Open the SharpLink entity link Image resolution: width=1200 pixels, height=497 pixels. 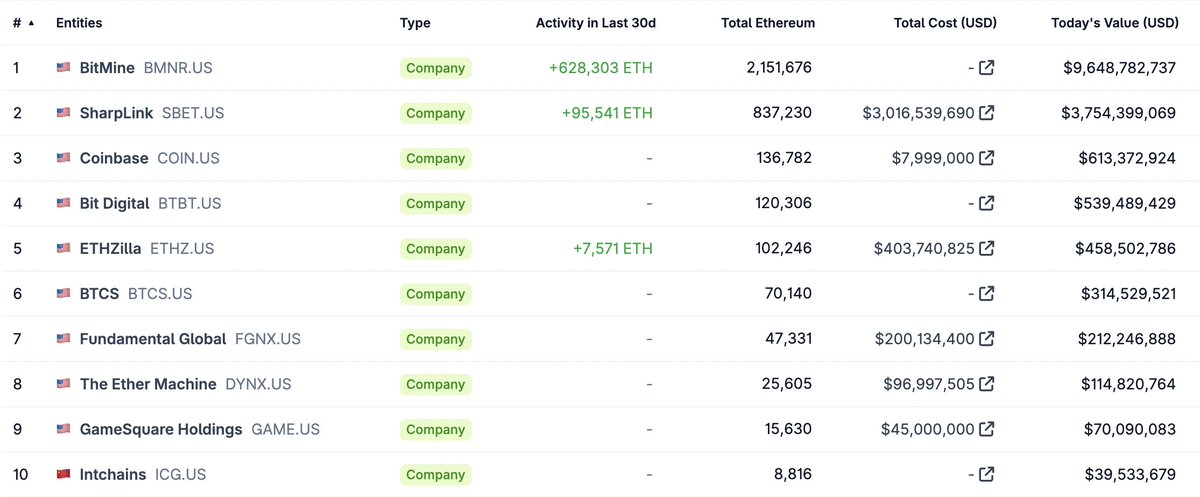[x=117, y=113]
